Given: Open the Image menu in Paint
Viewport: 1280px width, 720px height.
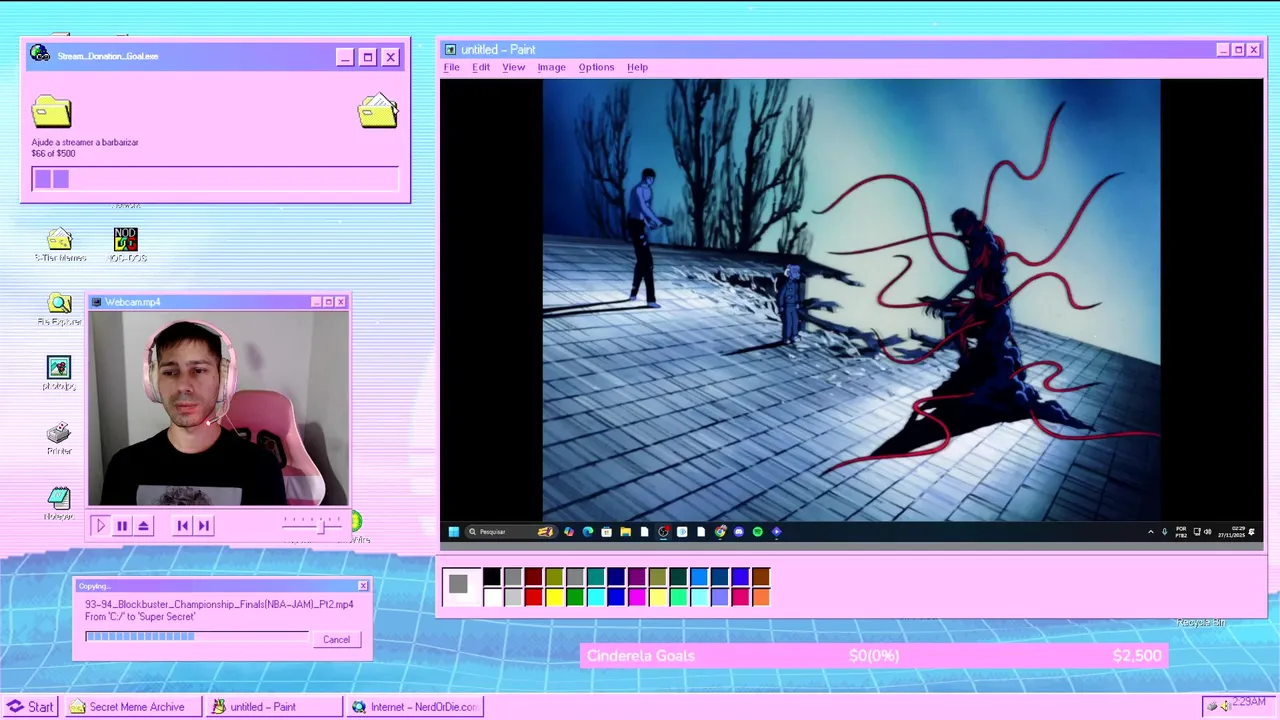Looking at the screenshot, I should pyautogui.click(x=551, y=67).
